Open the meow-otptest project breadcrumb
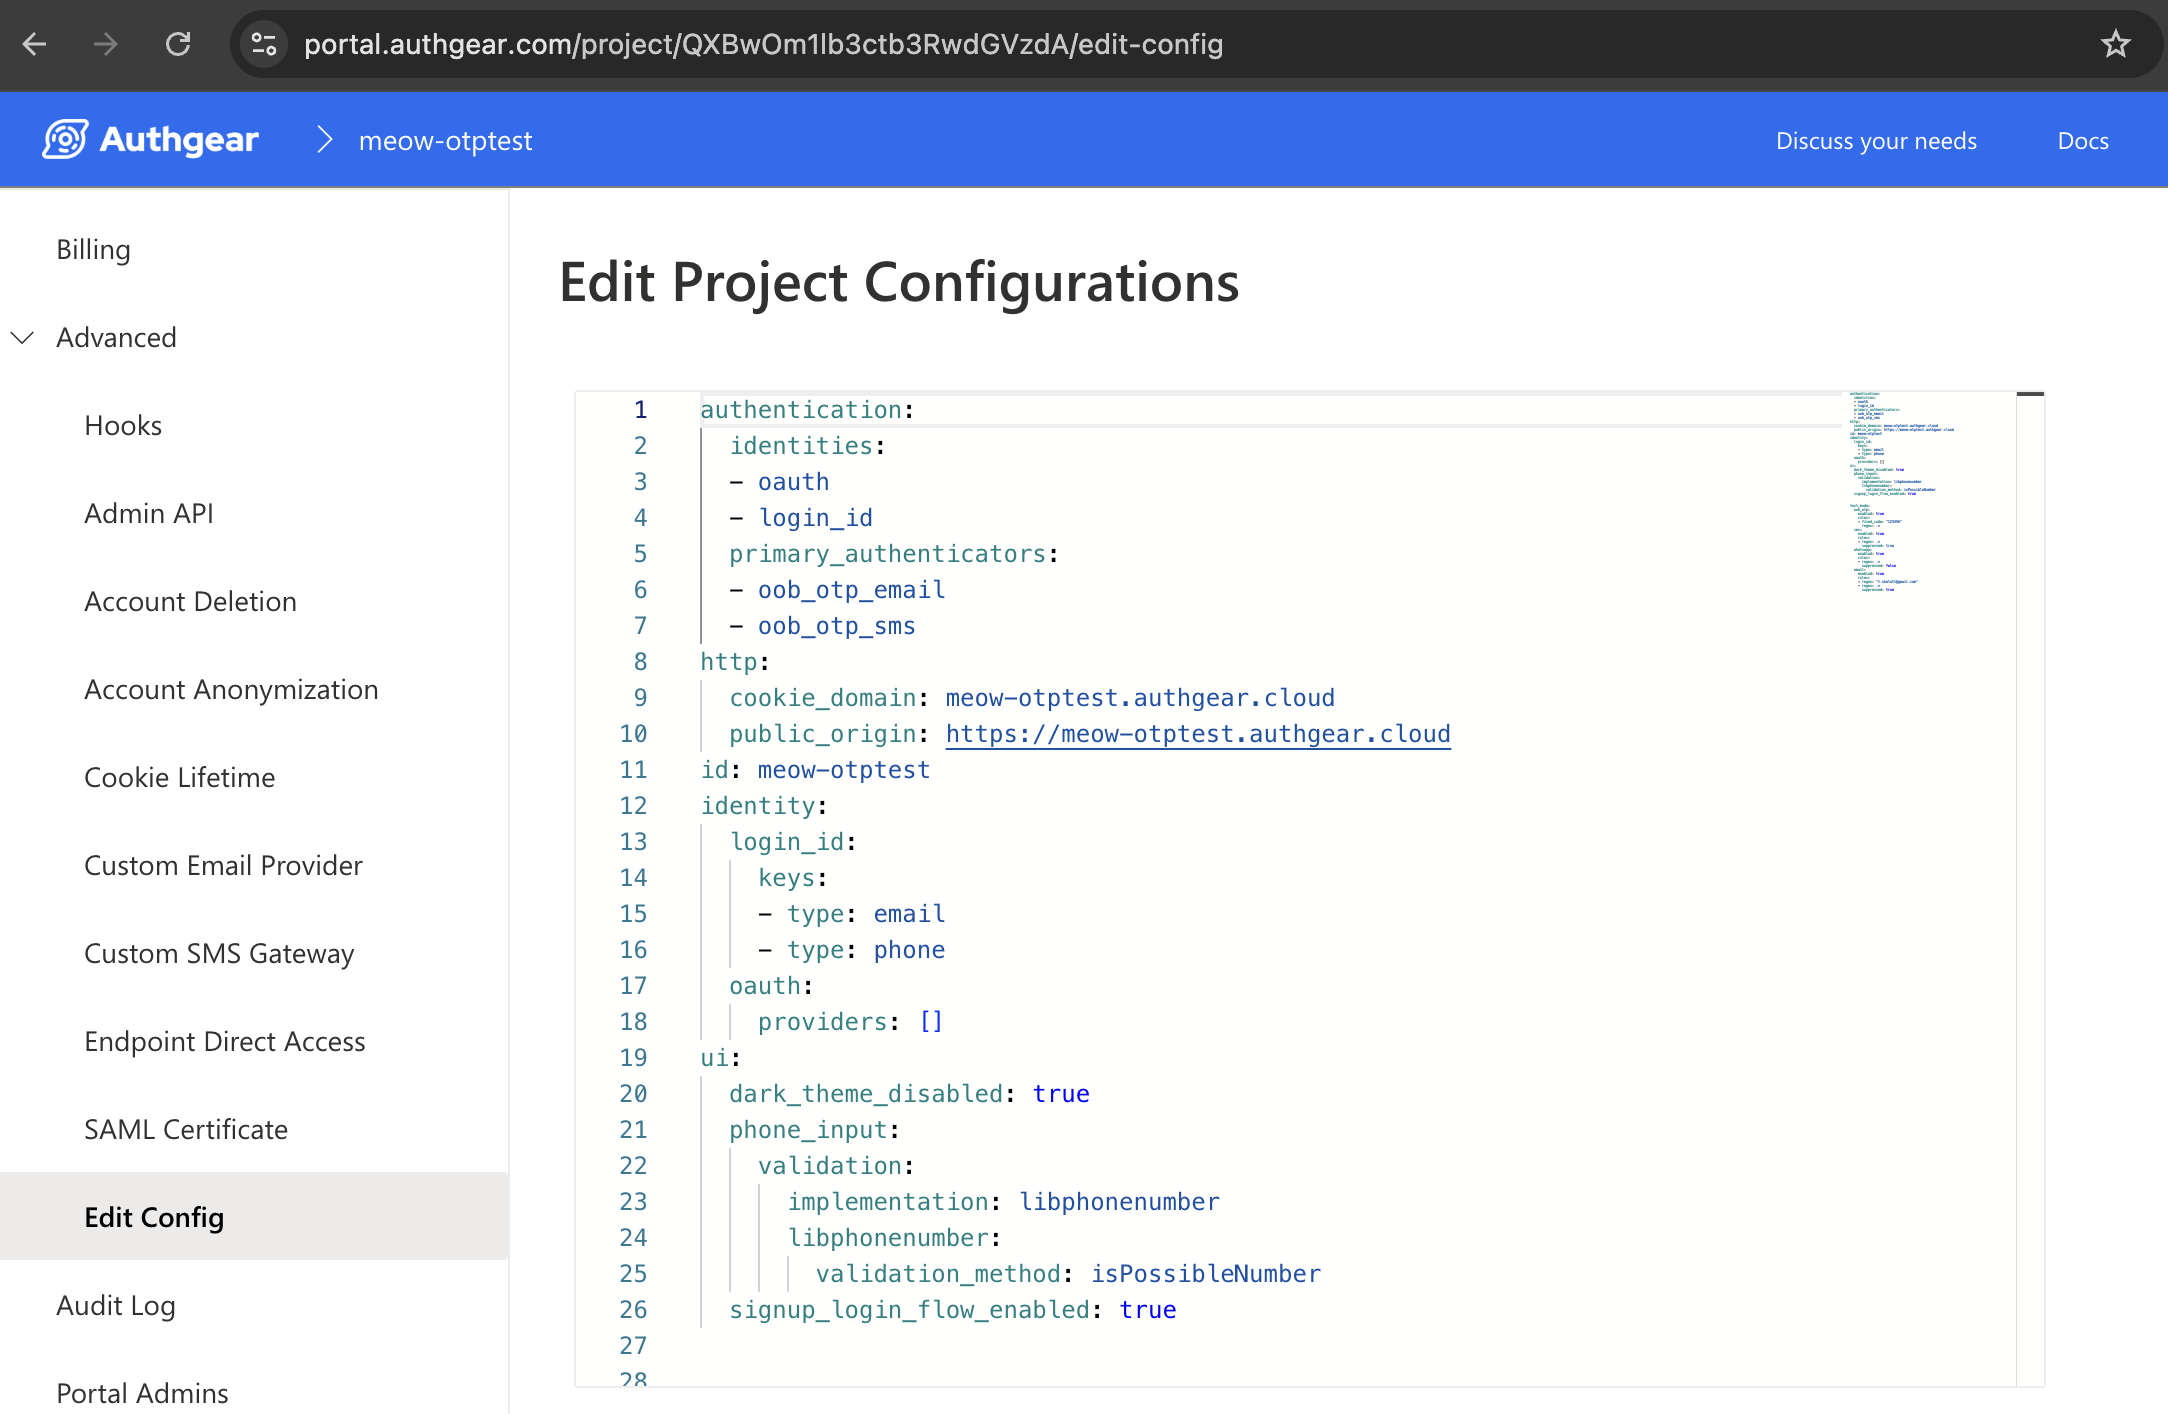The image size is (2168, 1414). [445, 141]
